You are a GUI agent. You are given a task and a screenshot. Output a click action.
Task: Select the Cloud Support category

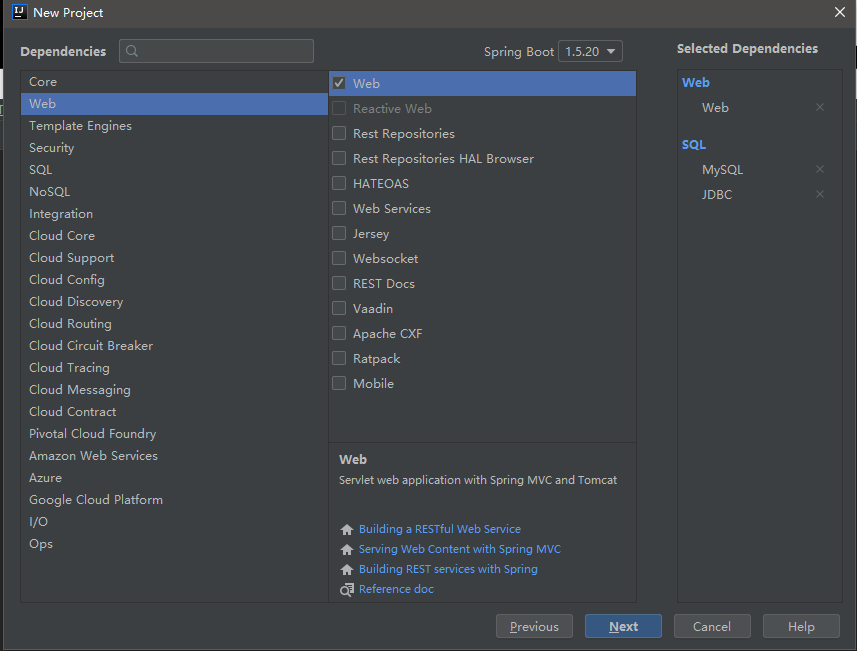click(174, 257)
